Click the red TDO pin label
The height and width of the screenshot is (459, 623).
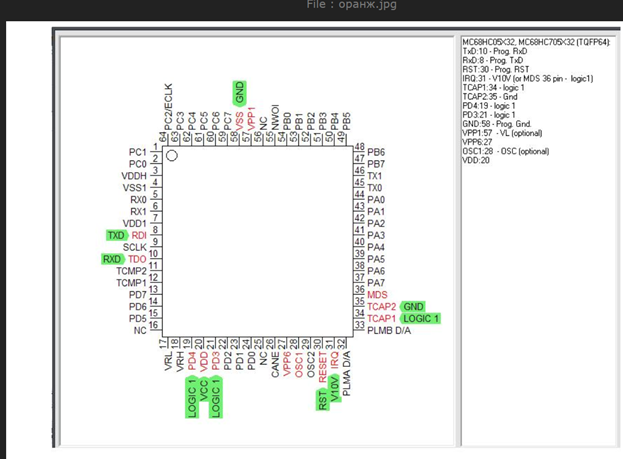pyautogui.click(x=137, y=259)
